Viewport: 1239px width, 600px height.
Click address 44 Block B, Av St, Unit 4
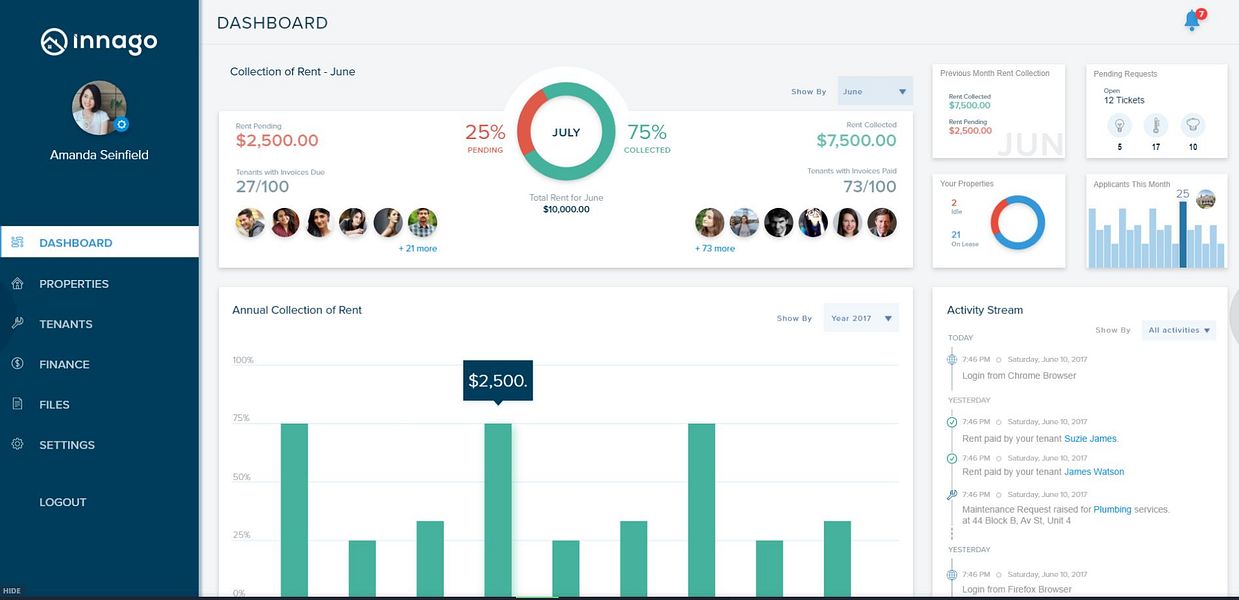click(1016, 521)
